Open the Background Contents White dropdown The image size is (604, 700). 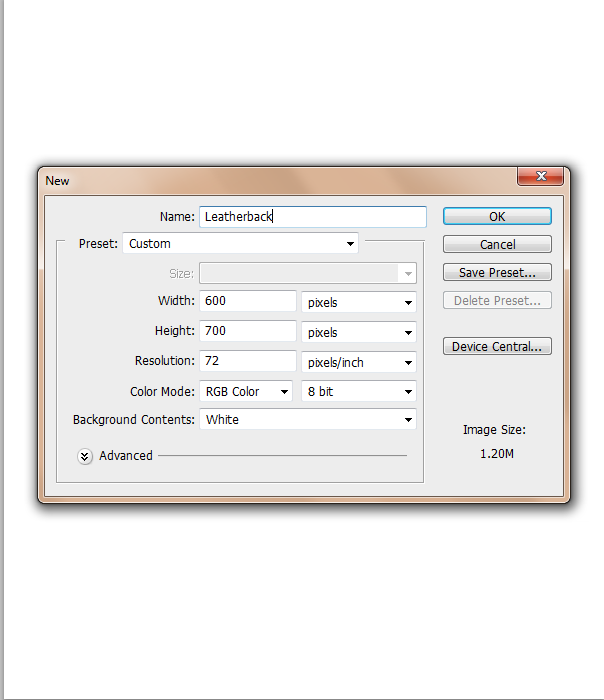[308, 419]
